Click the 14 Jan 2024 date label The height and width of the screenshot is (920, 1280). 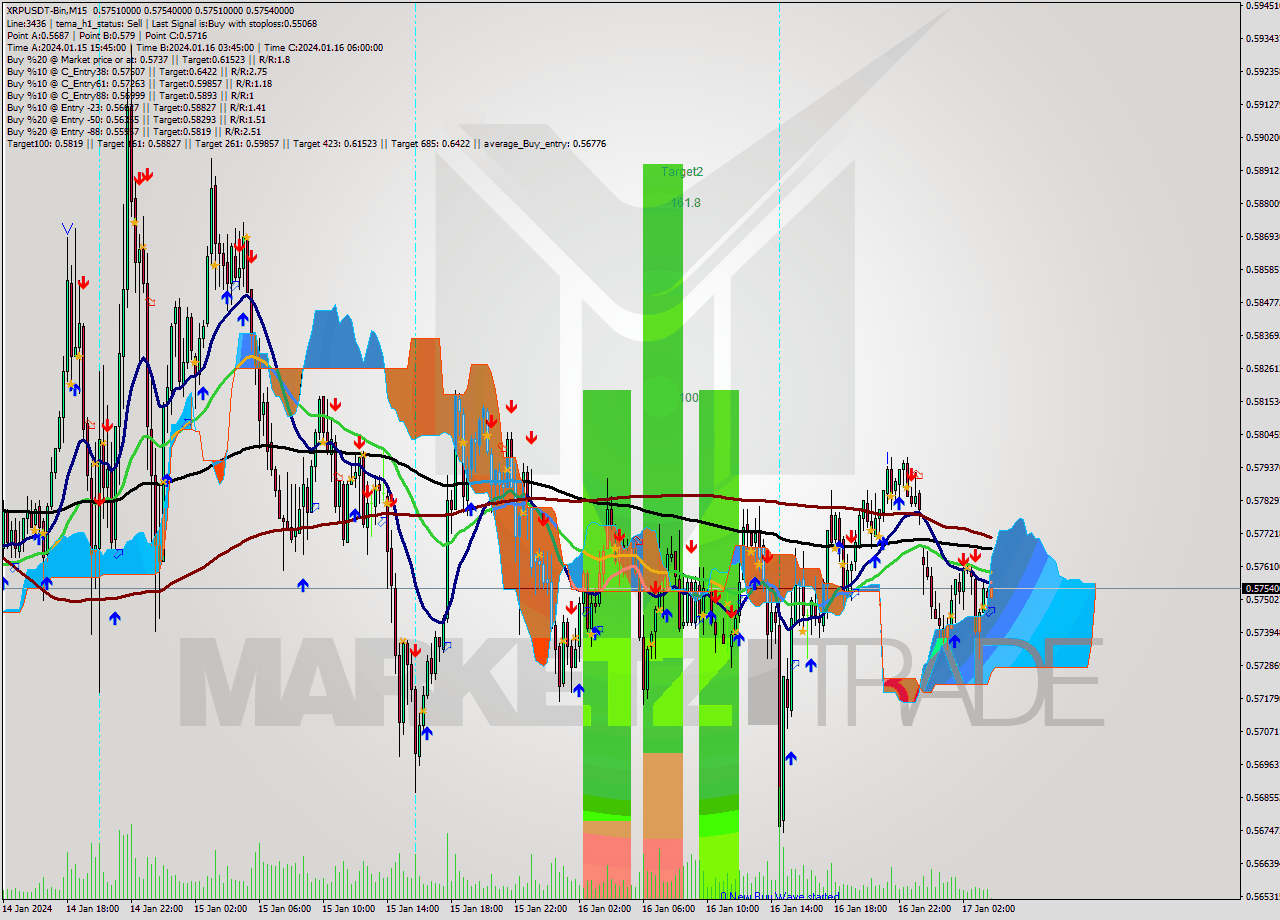click(x=27, y=909)
